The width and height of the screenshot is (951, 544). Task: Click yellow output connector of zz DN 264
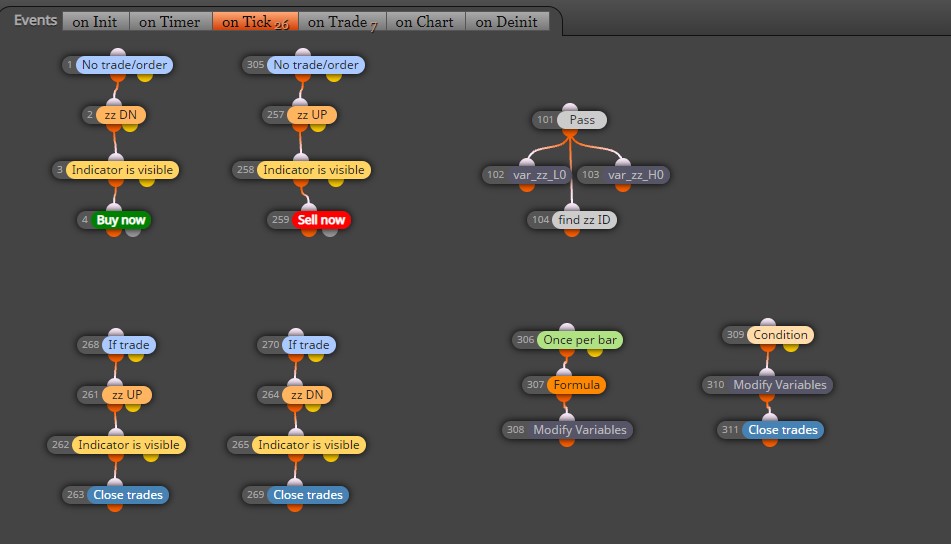tap(313, 406)
